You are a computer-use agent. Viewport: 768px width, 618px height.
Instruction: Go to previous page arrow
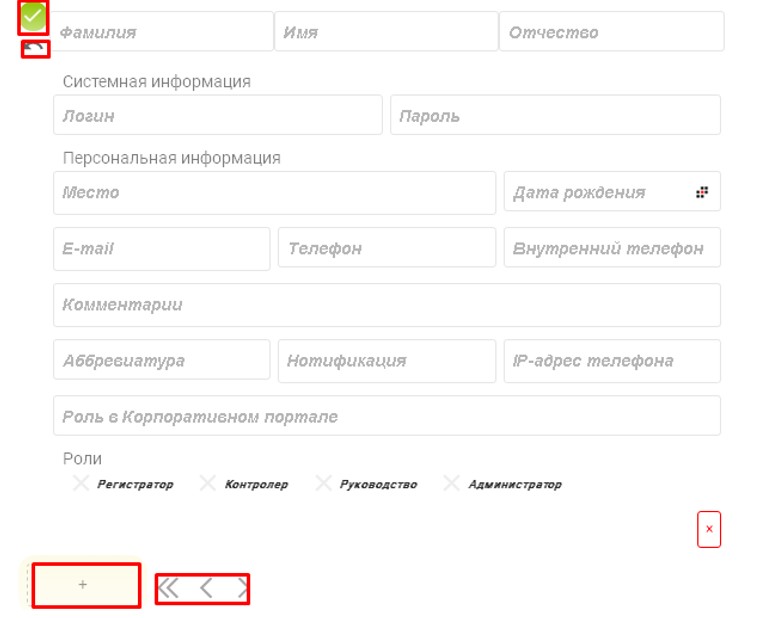tap(206, 588)
